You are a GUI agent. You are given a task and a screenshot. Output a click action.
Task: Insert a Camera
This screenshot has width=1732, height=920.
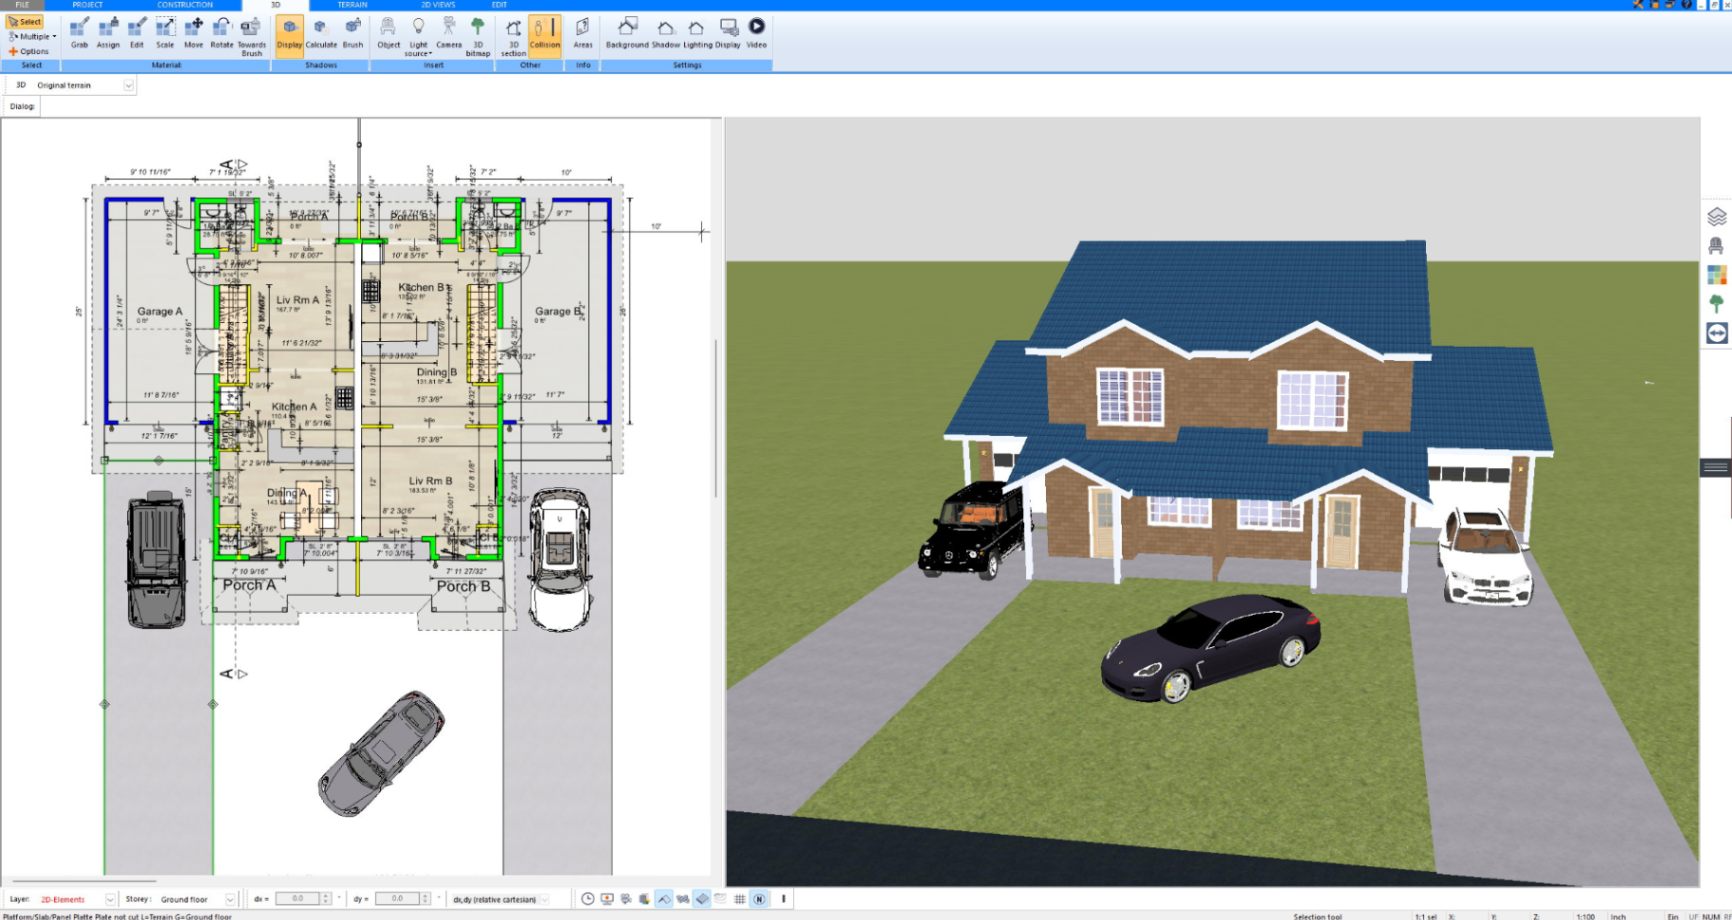click(449, 33)
